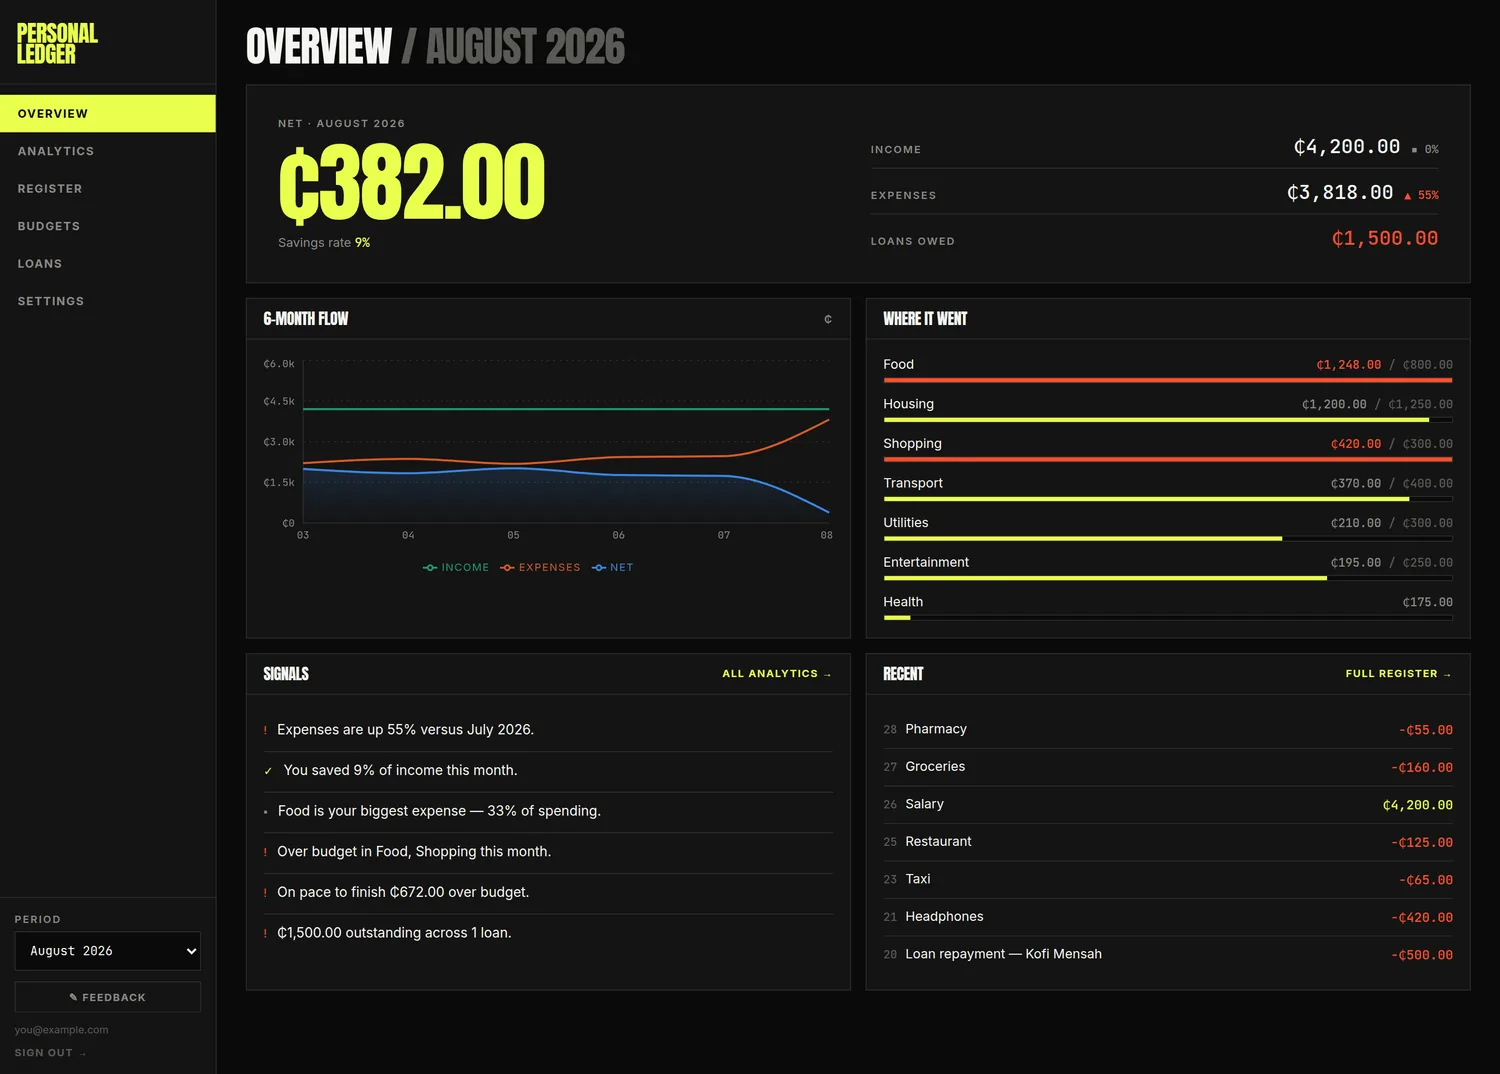Image resolution: width=1500 pixels, height=1074 pixels.
Task: Select the Taxi transaction row
Action: (x=1168, y=880)
